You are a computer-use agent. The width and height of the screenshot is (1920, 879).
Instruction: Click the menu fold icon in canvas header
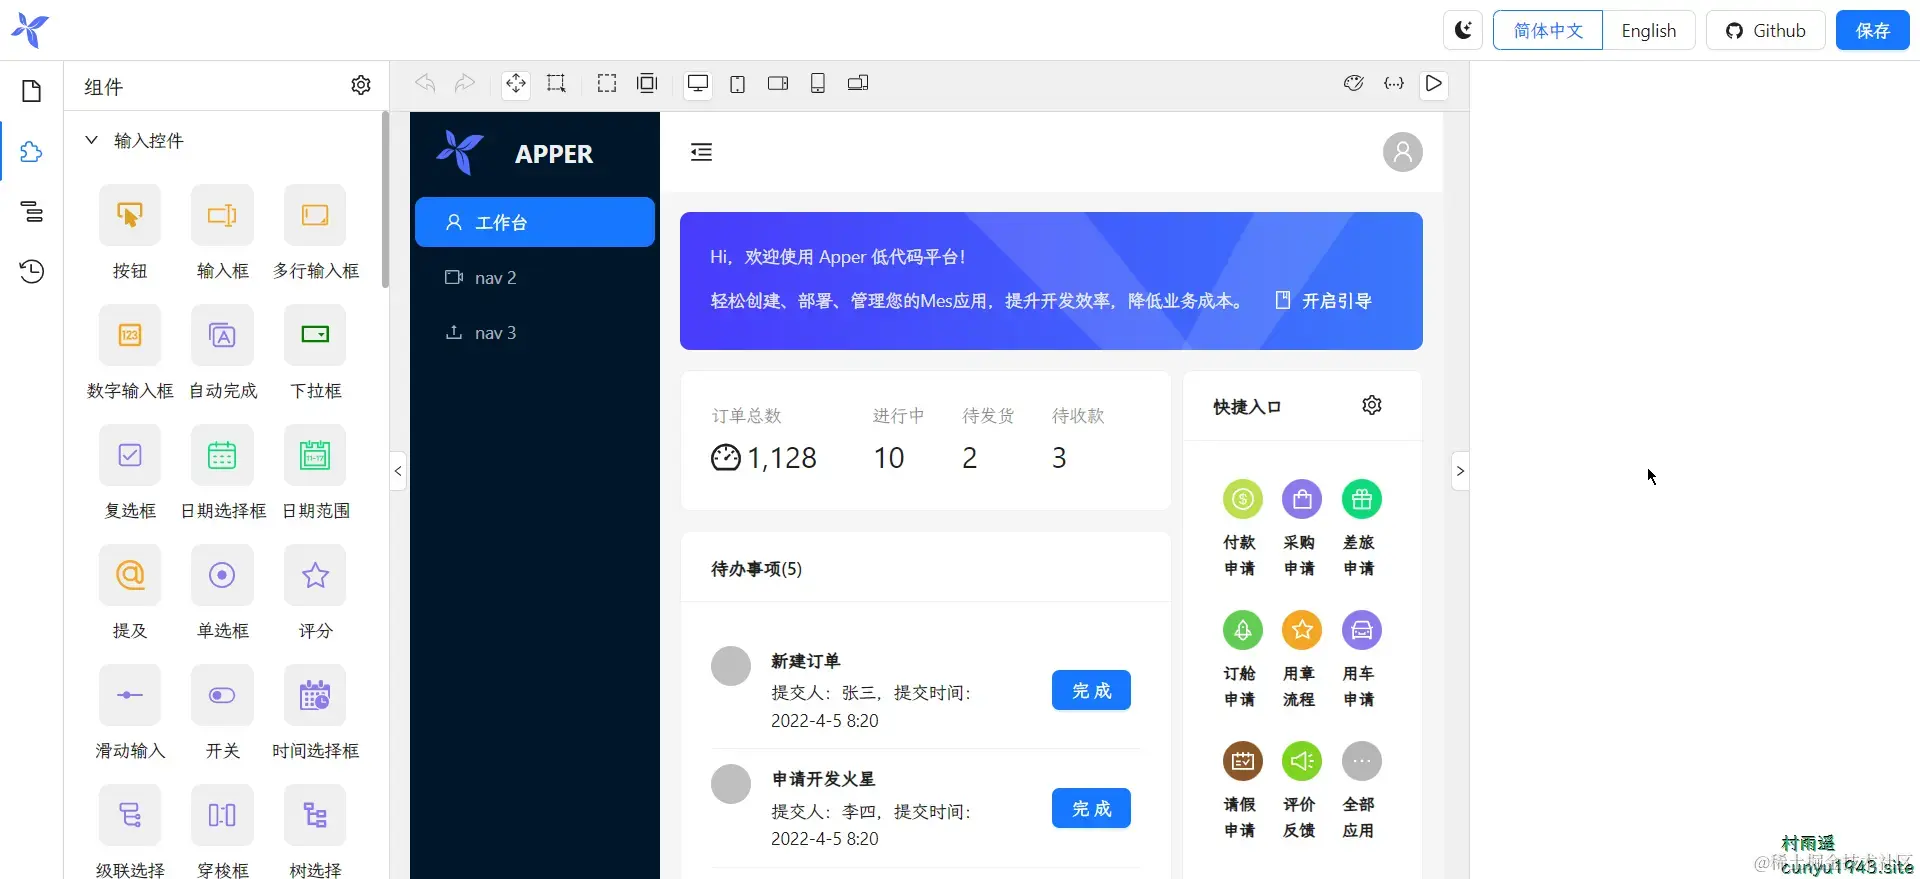tap(702, 152)
